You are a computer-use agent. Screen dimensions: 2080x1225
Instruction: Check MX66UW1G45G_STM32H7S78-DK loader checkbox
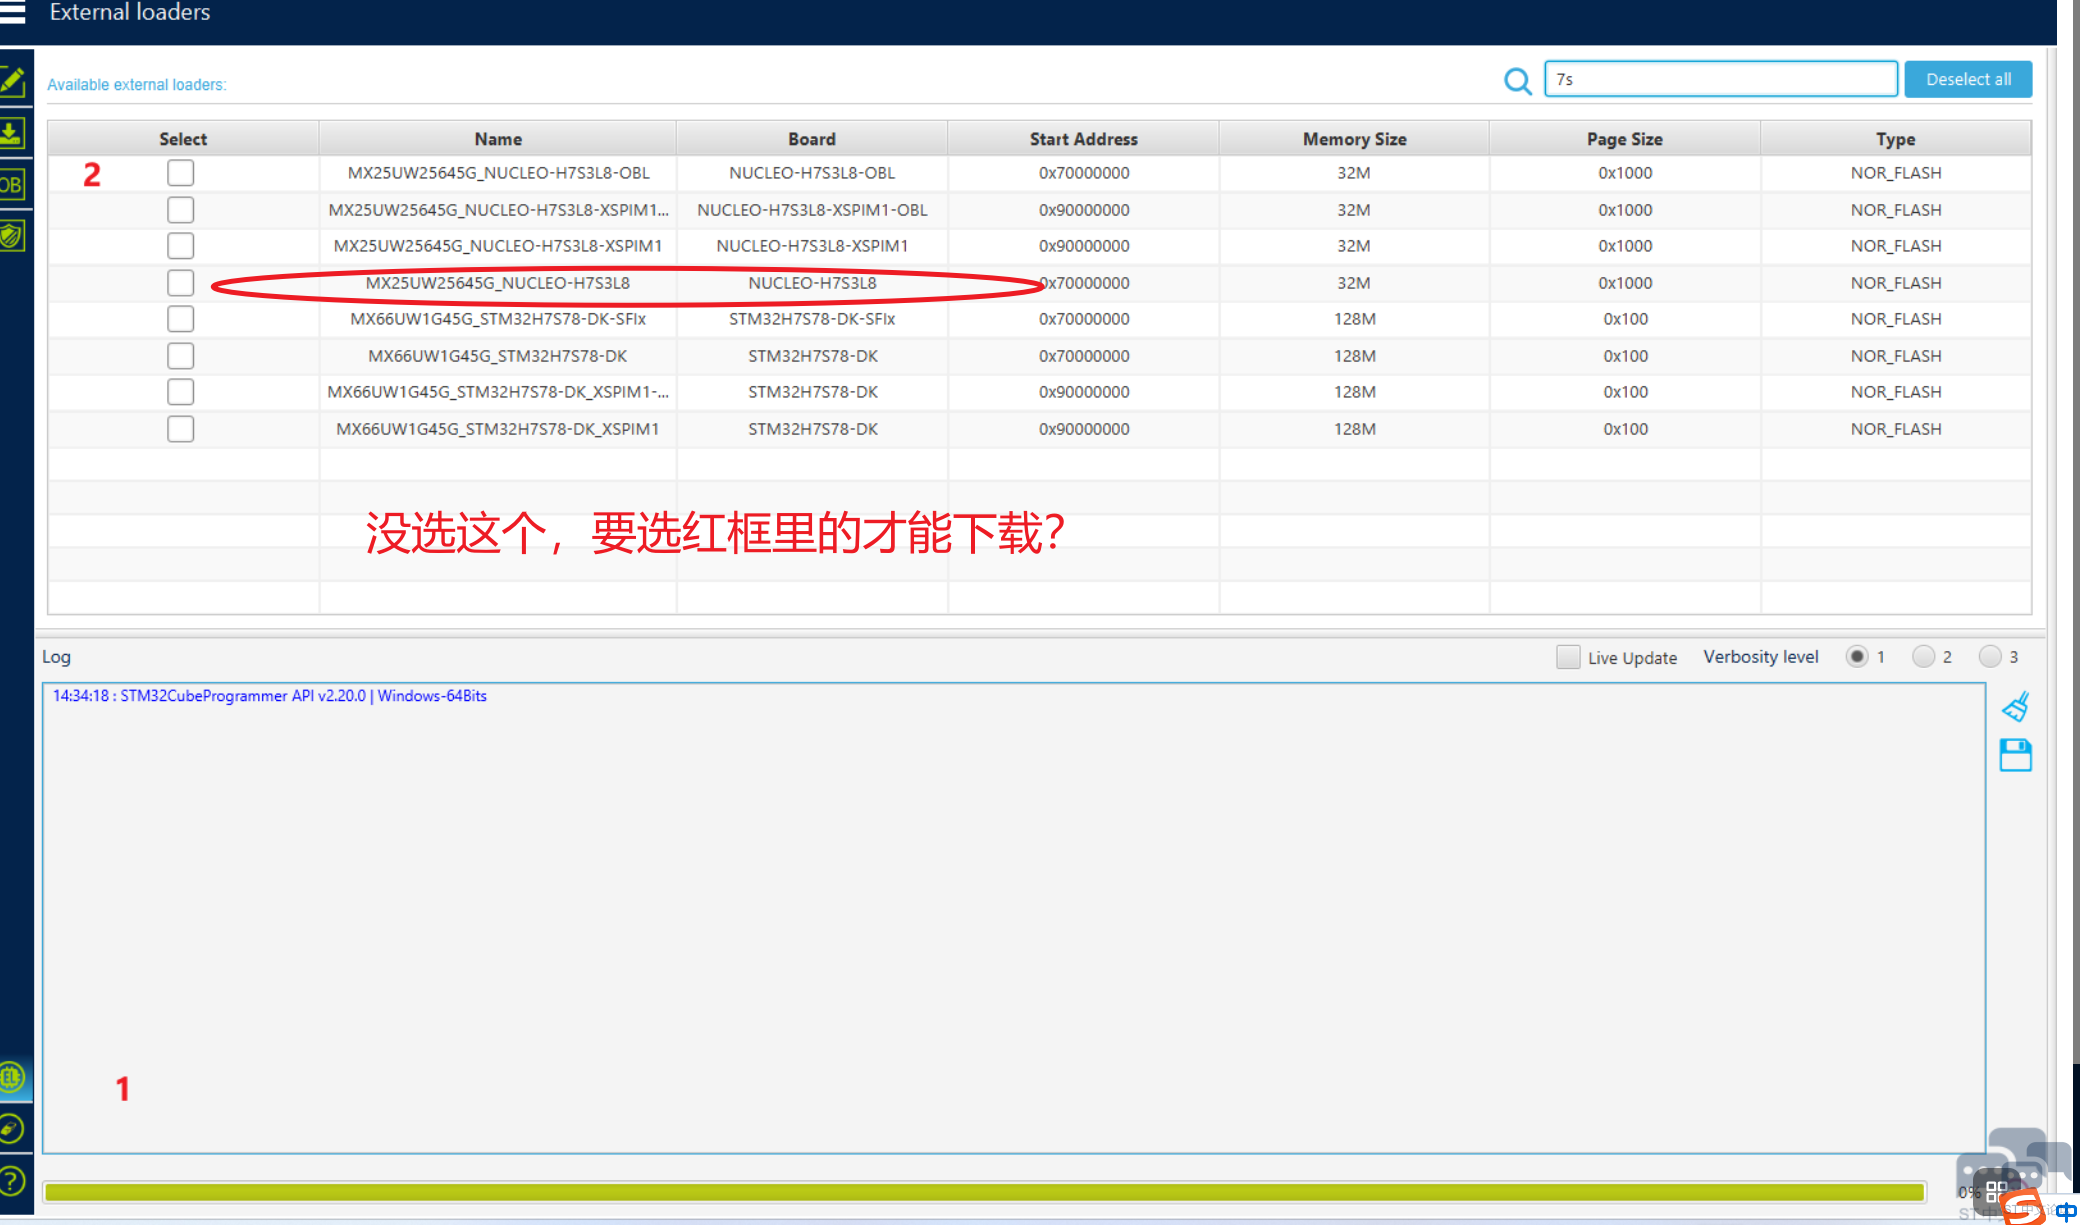click(181, 356)
